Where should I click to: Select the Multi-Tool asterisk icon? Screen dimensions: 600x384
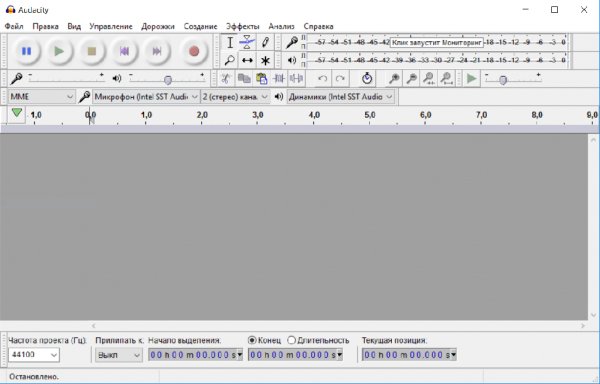(265, 60)
